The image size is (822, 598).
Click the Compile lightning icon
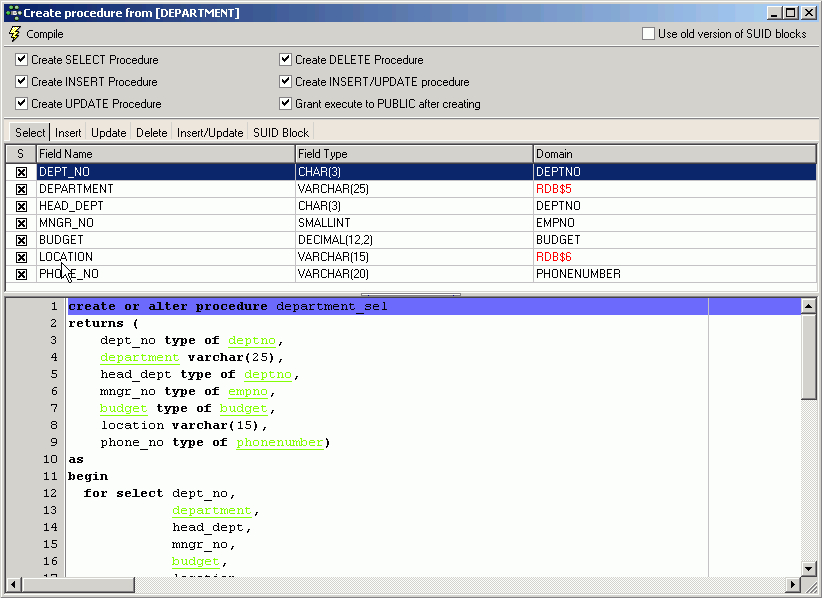click(15, 34)
